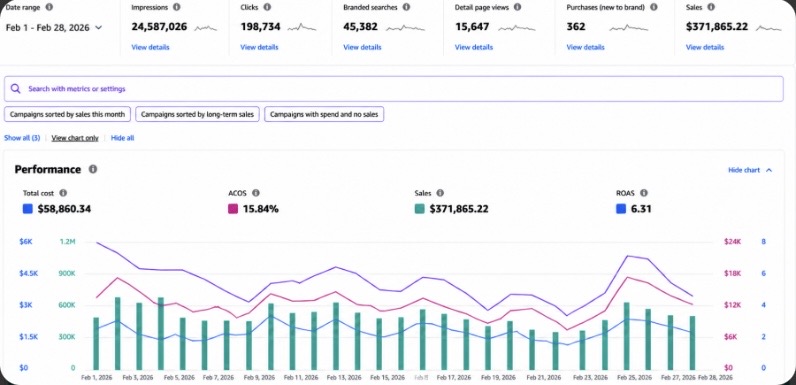Click the Impressions value 24,587,026

point(159,27)
